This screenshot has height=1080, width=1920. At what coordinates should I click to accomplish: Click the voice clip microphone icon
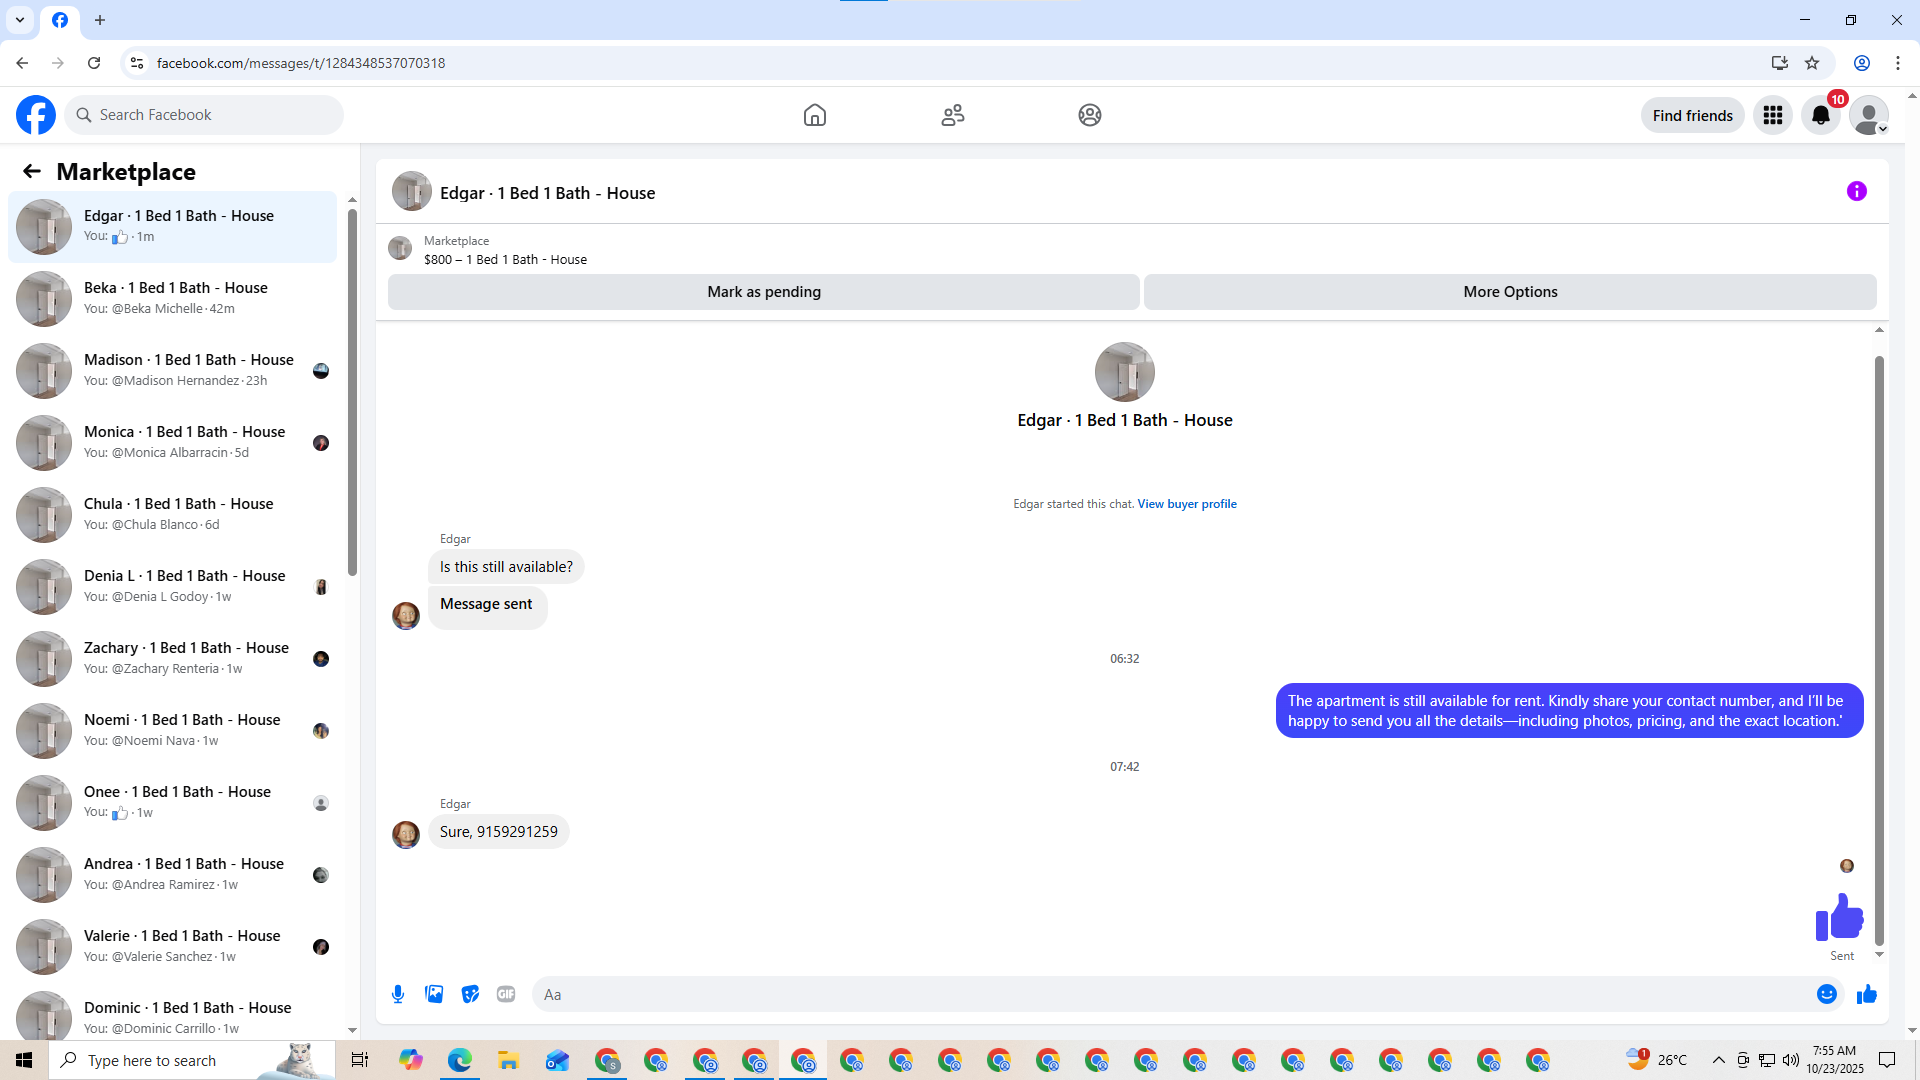click(x=398, y=994)
